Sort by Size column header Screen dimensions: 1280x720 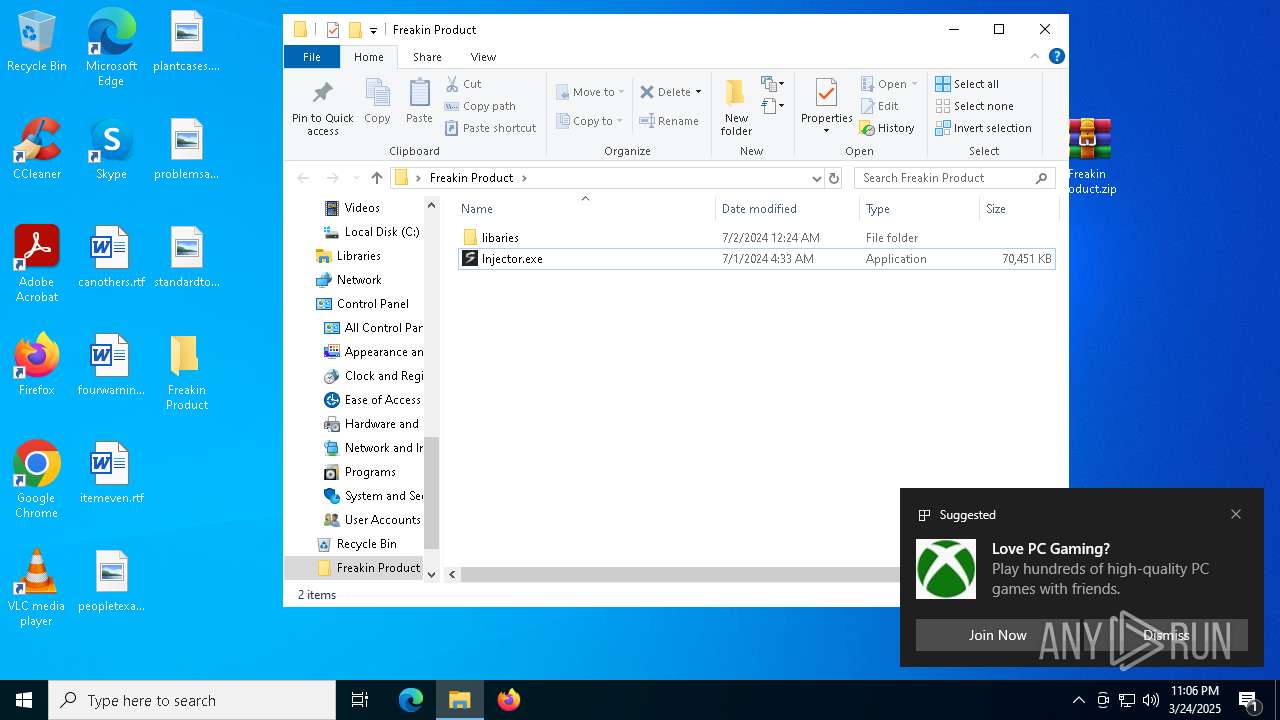(1019, 209)
